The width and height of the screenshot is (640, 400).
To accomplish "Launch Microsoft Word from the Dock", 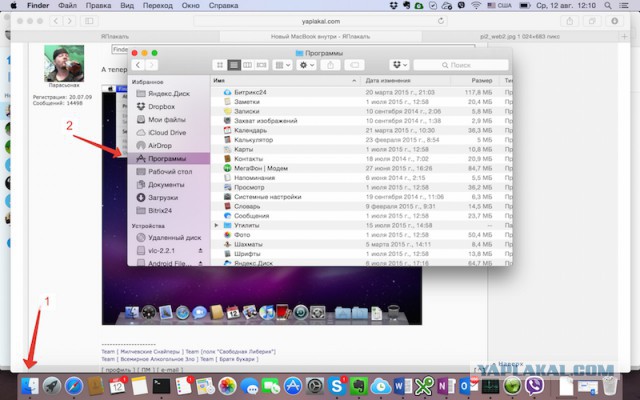I will click(402, 386).
